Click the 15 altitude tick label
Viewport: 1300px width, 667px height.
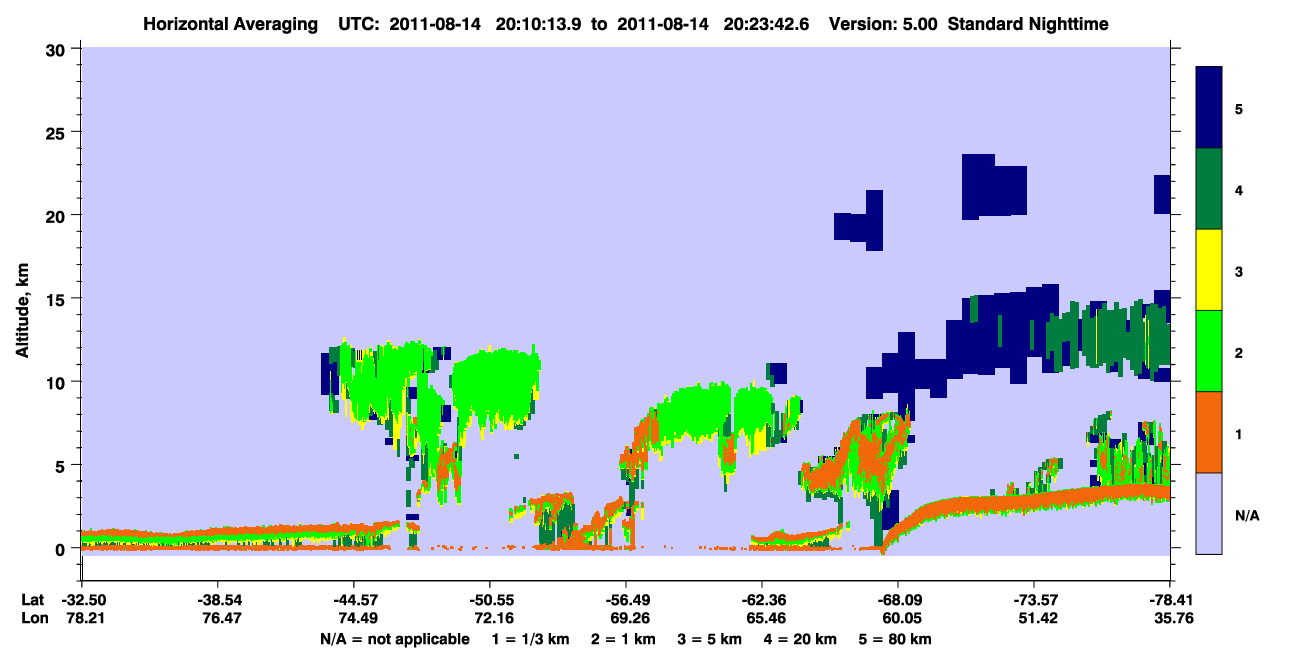tap(58, 298)
